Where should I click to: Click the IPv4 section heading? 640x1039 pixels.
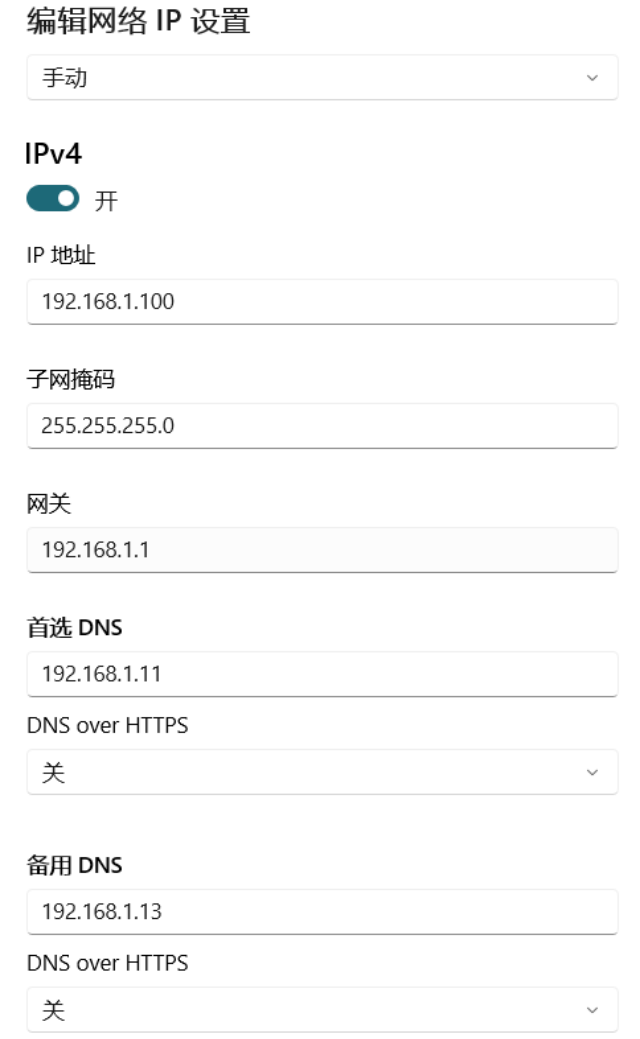54,154
